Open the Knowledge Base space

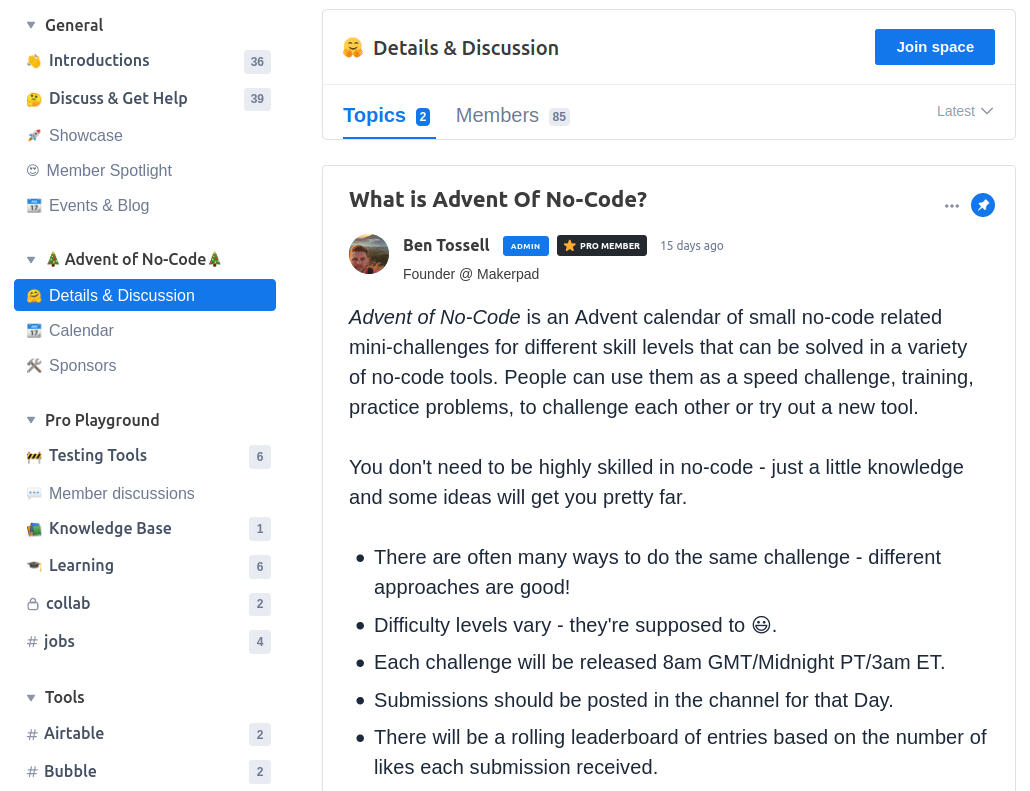(110, 528)
